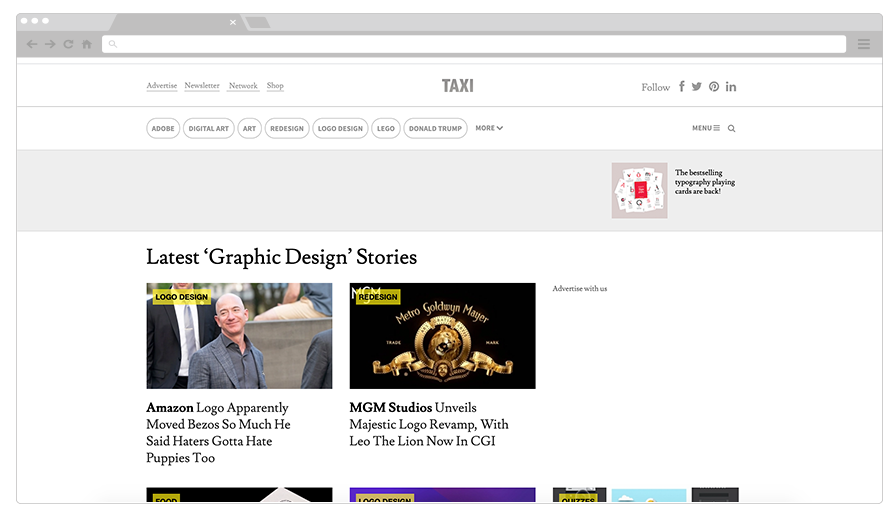Click the Advertise with us link
This screenshot has width=896, height=519.
pos(579,289)
